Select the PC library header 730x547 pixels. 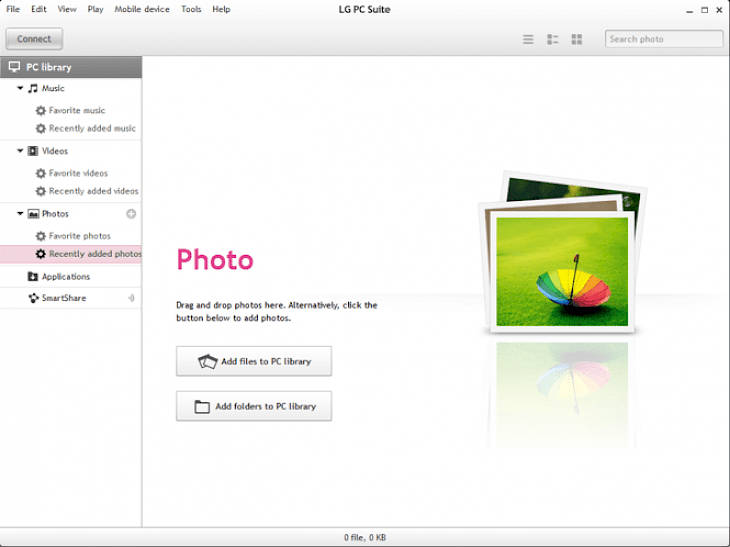click(x=71, y=67)
